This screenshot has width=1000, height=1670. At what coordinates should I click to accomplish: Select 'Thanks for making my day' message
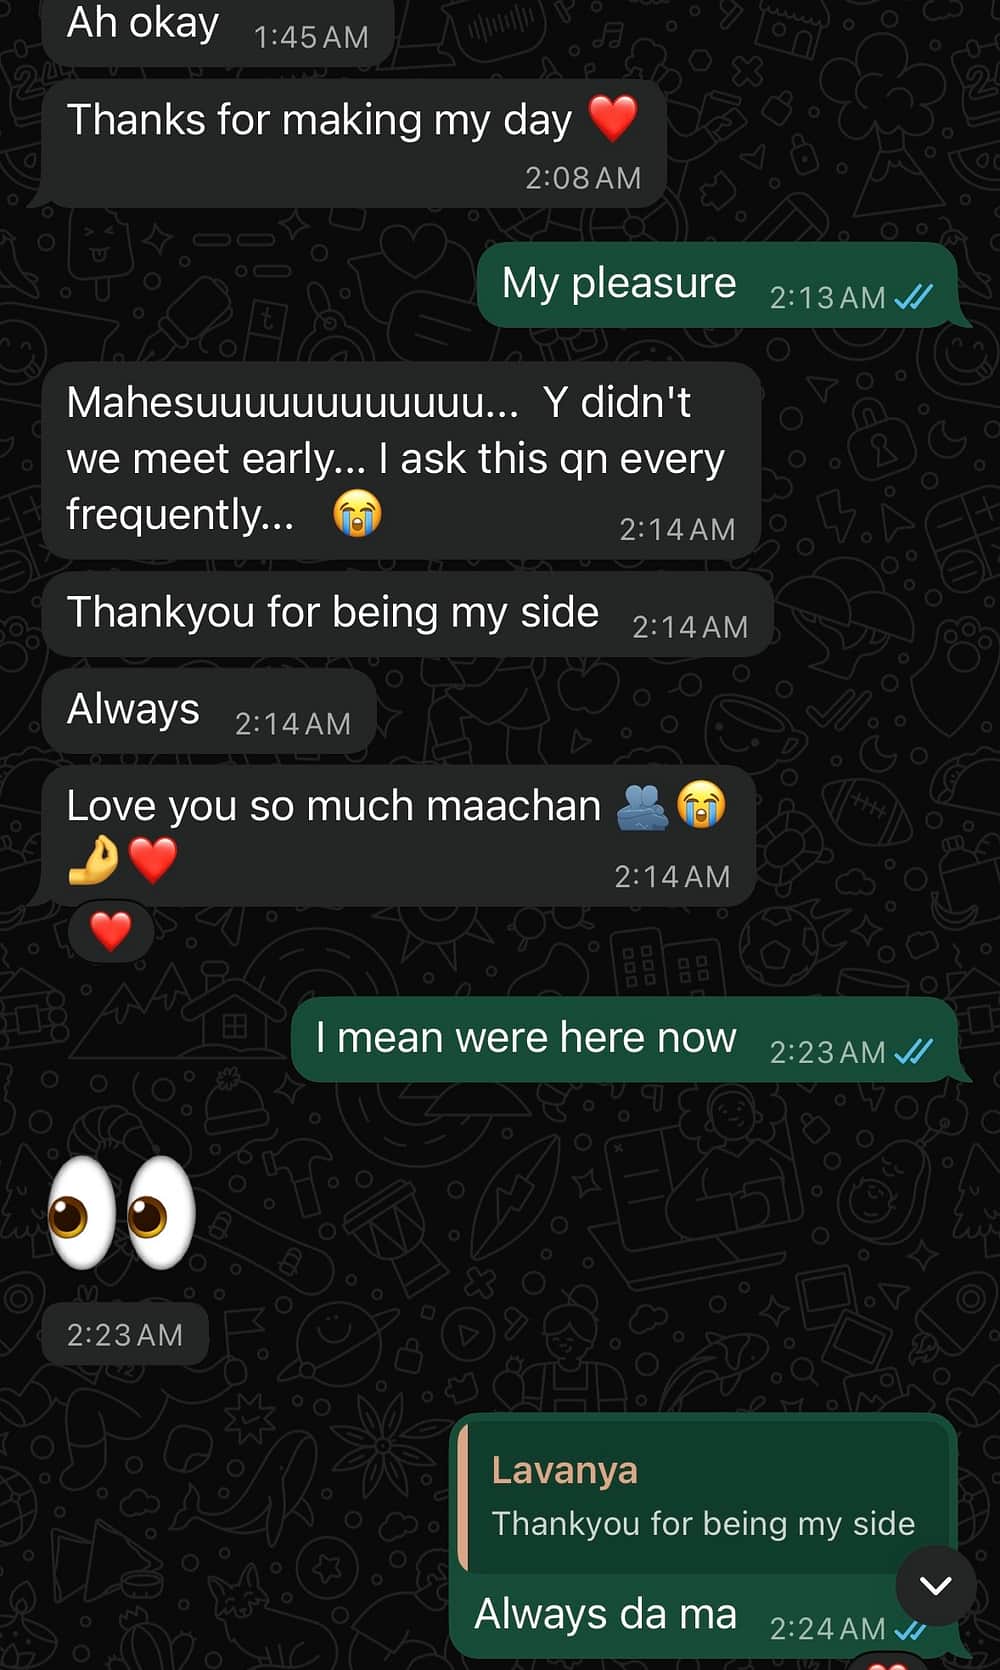[x=354, y=143]
